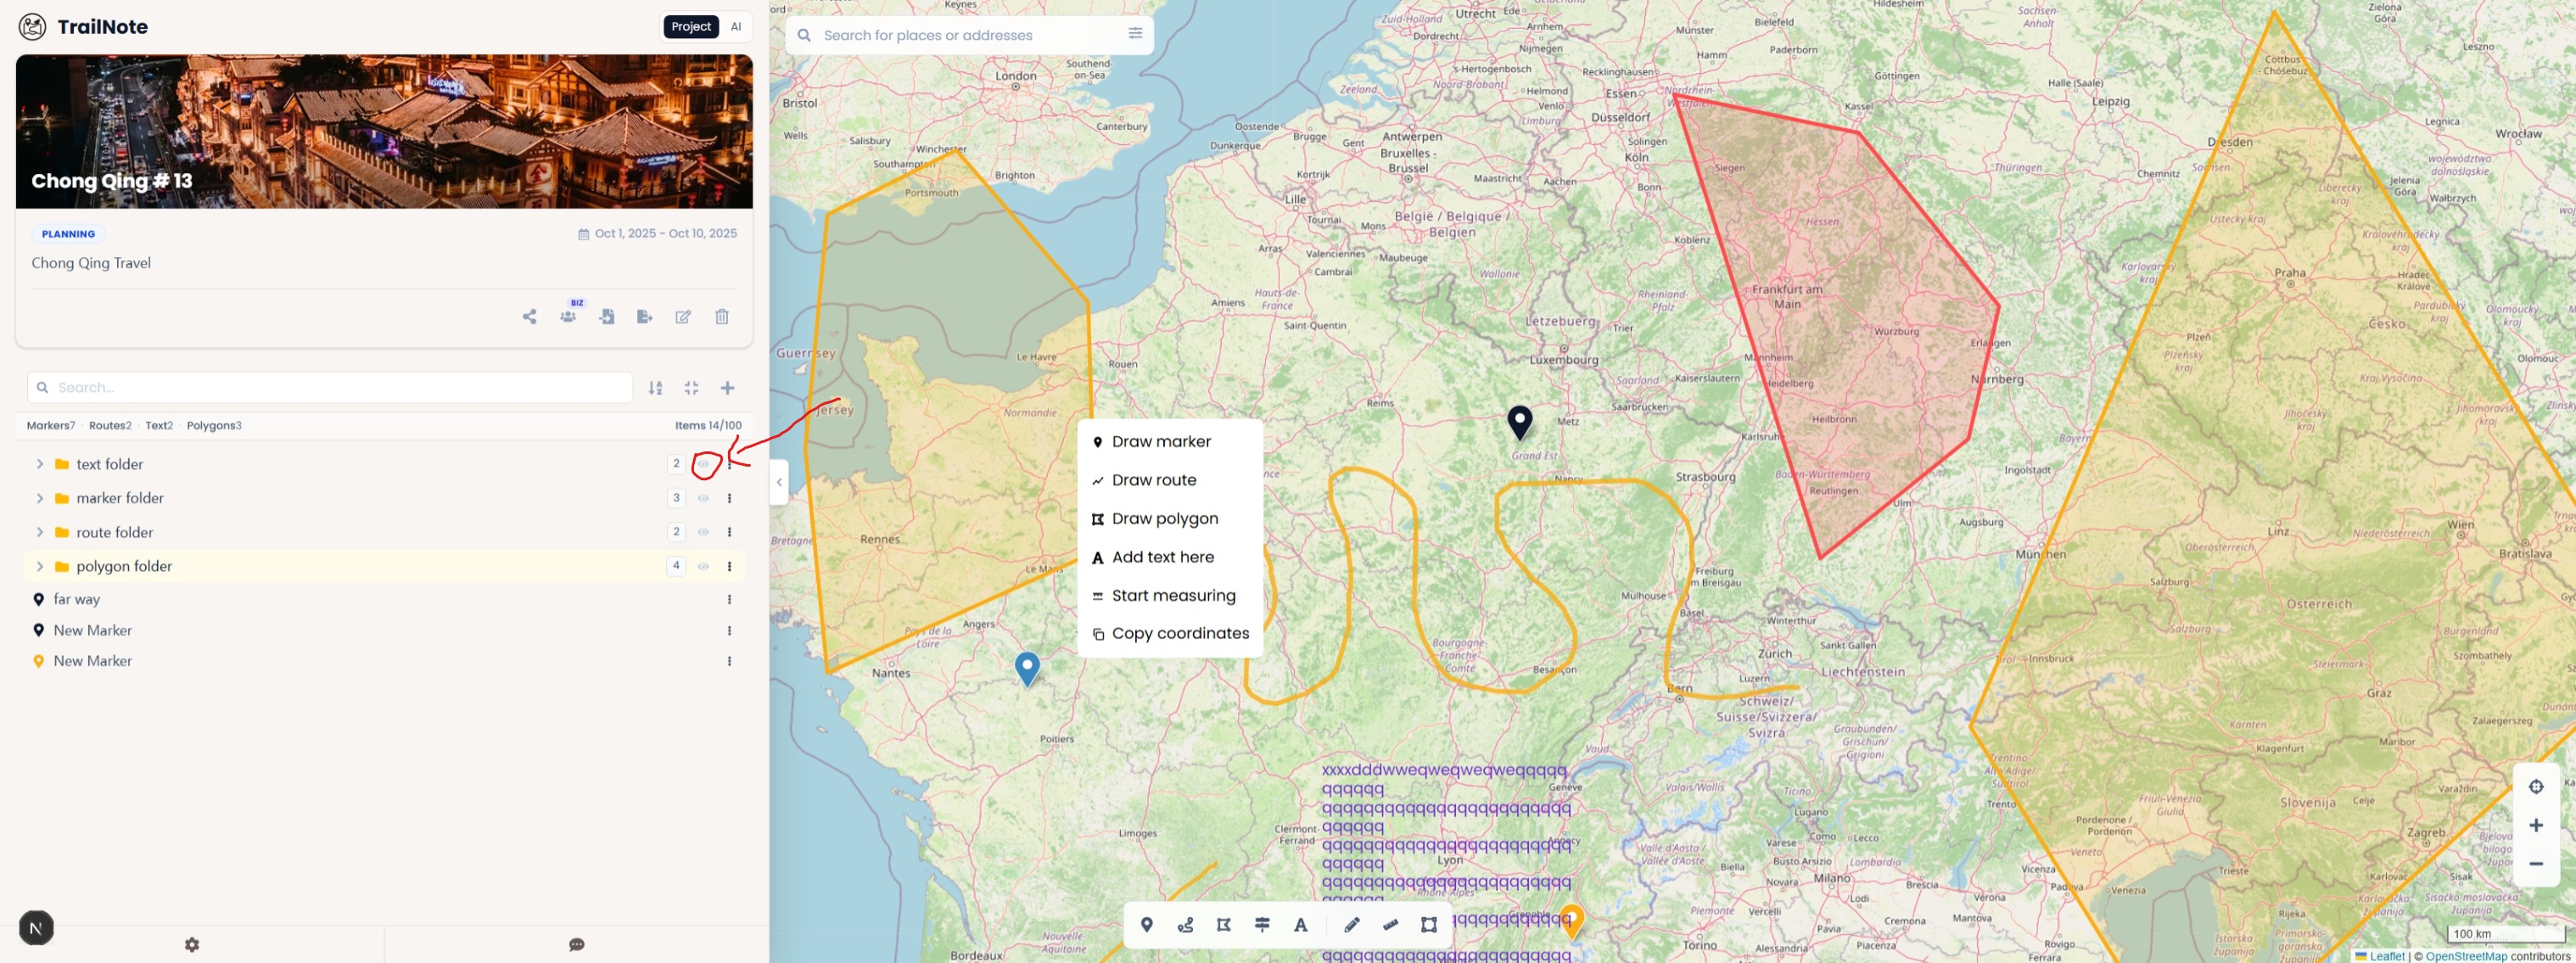
Task: Delete project using the trash icon
Action: 721,317
